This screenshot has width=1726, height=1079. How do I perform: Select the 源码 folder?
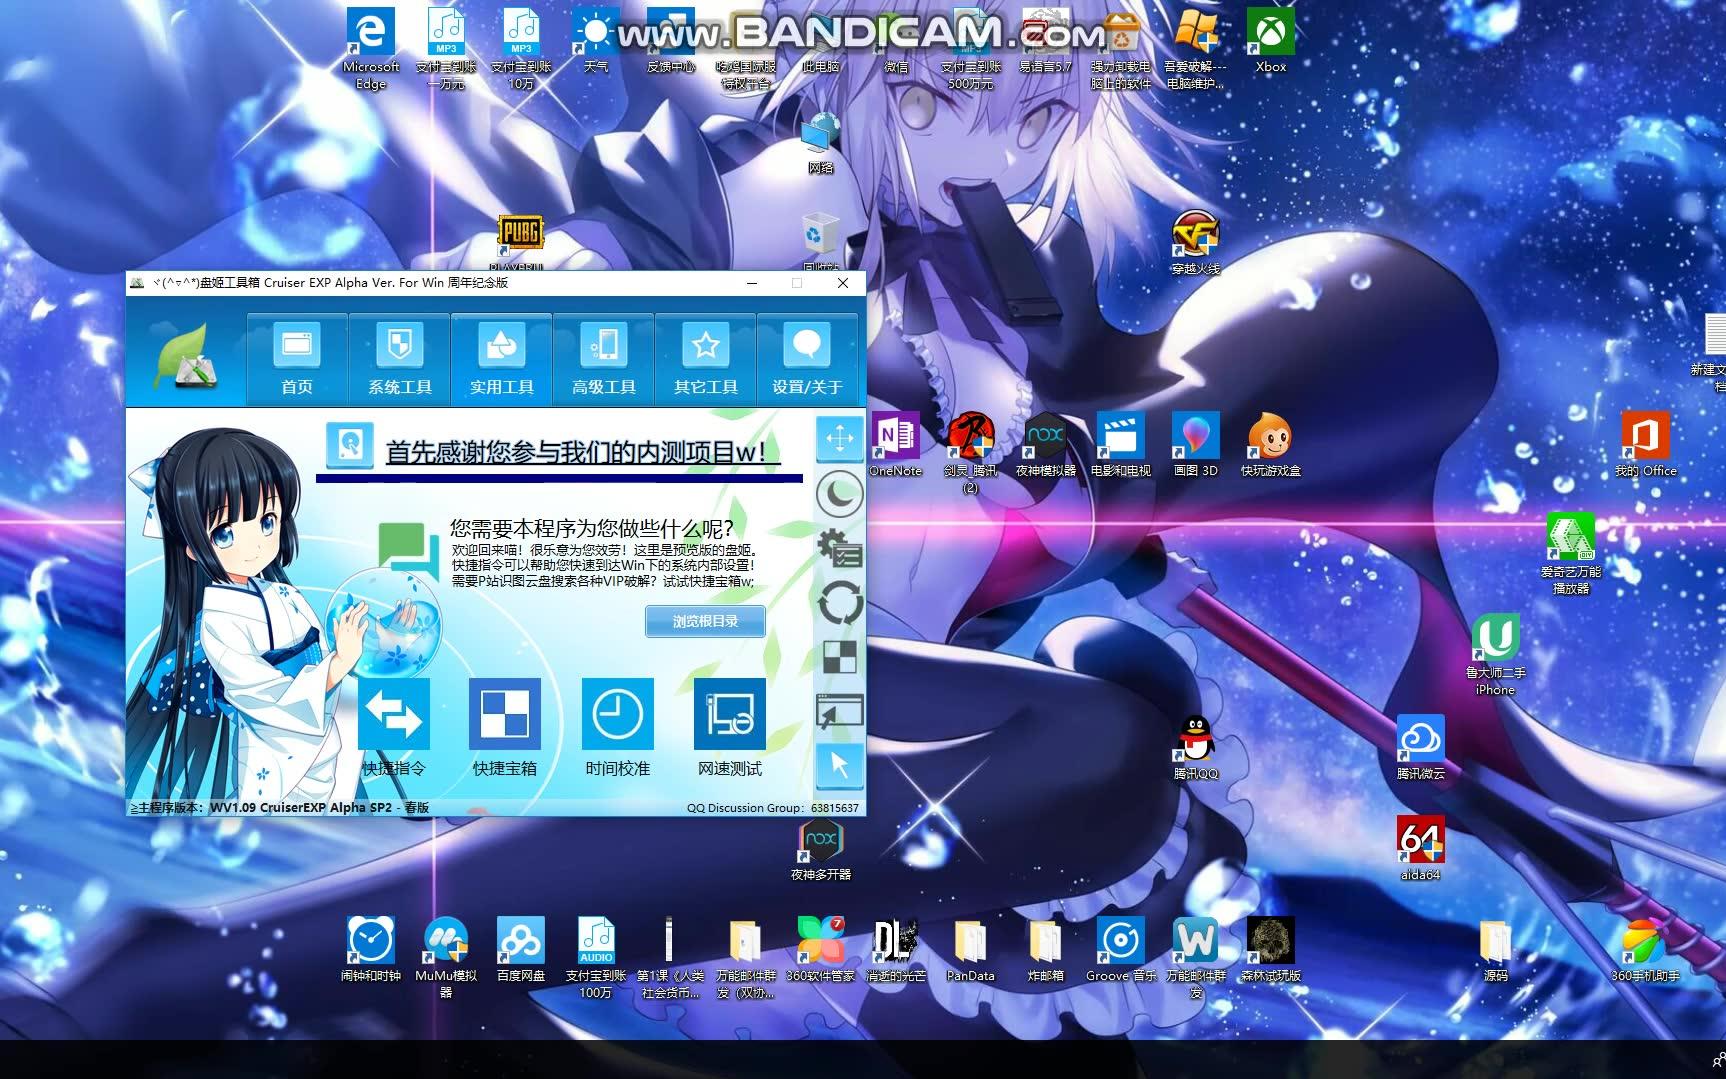point(1496,950)
